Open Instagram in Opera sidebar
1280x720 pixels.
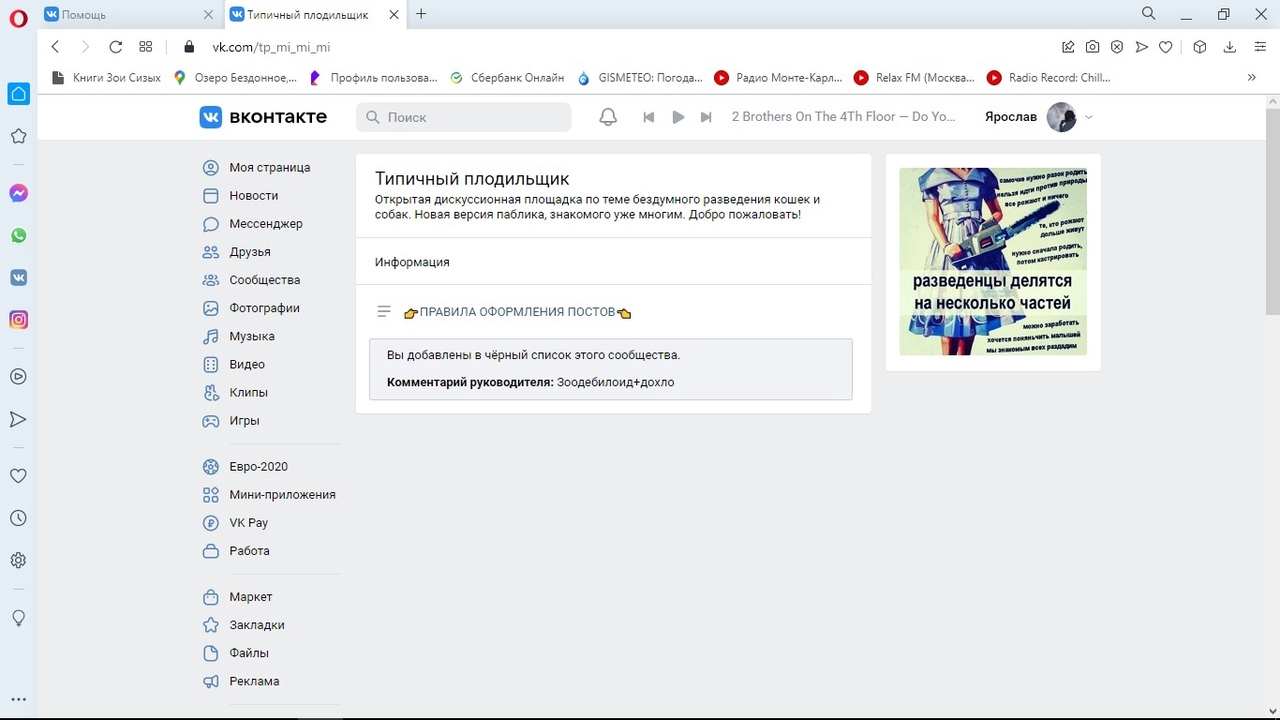pyautogui.click(x=18, y=320)
